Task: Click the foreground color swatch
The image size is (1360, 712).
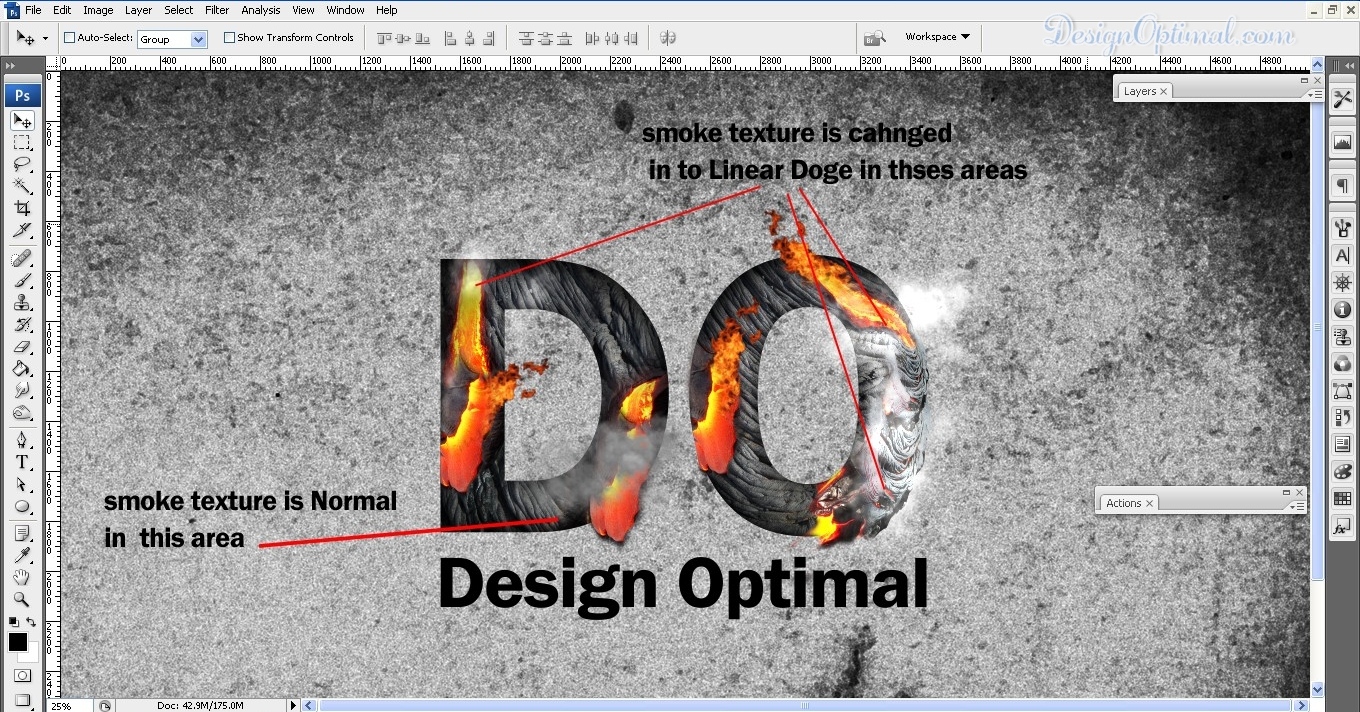Action: click(x=17, y=642)
